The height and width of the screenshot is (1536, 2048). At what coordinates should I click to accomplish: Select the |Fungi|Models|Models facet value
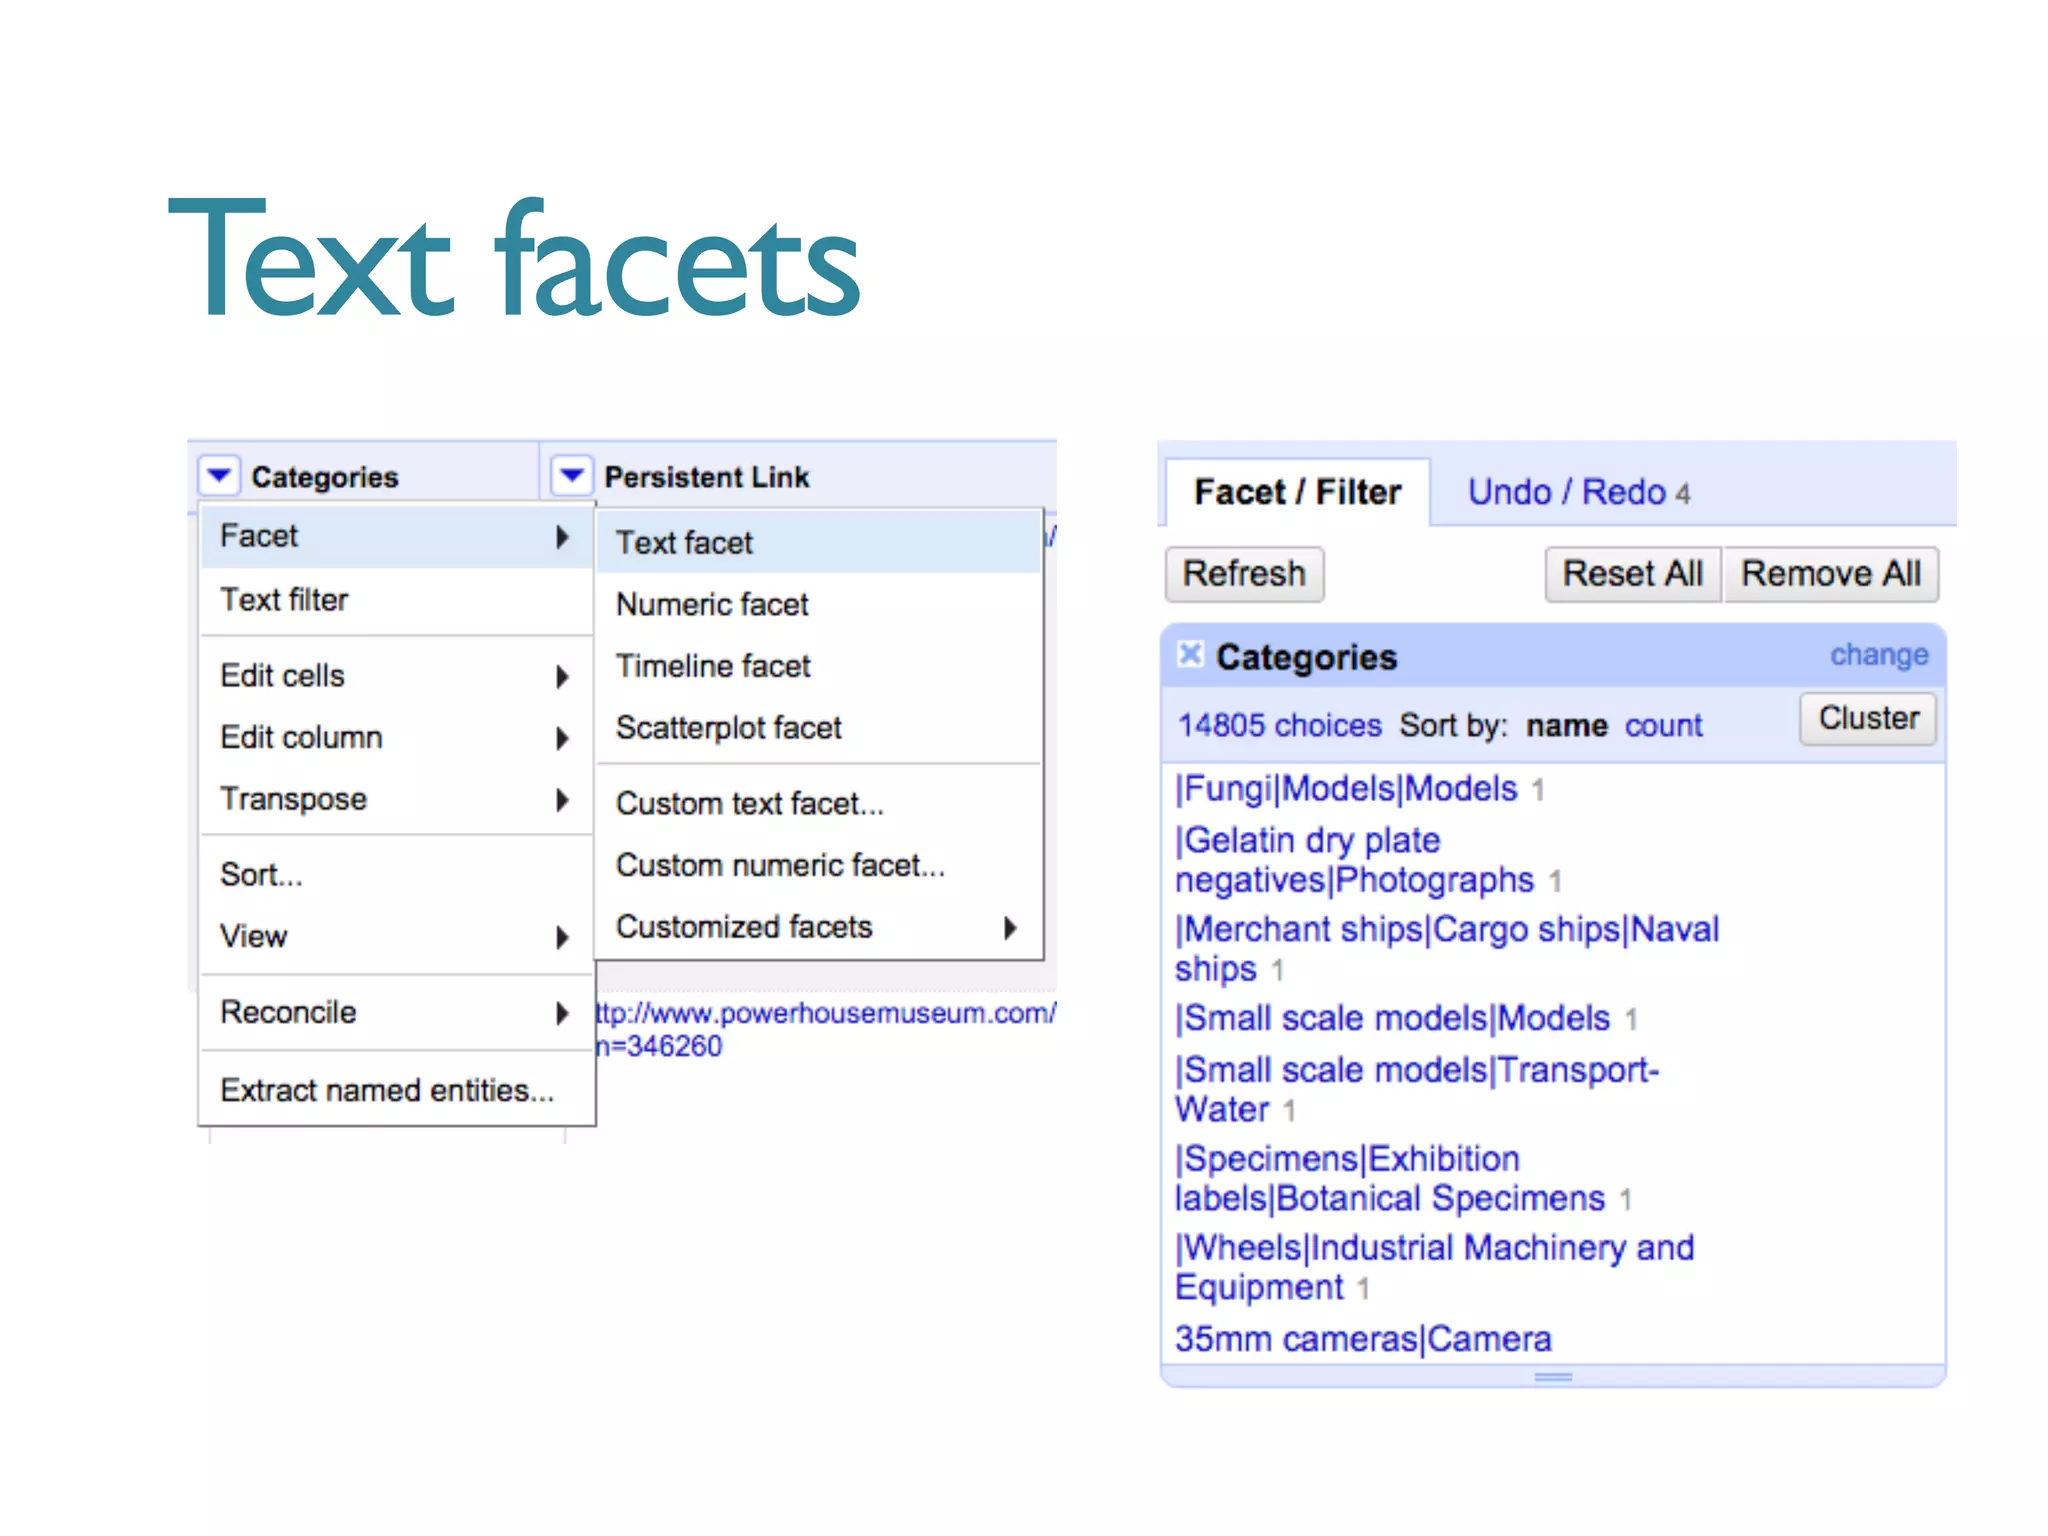tap(1346, 789)
